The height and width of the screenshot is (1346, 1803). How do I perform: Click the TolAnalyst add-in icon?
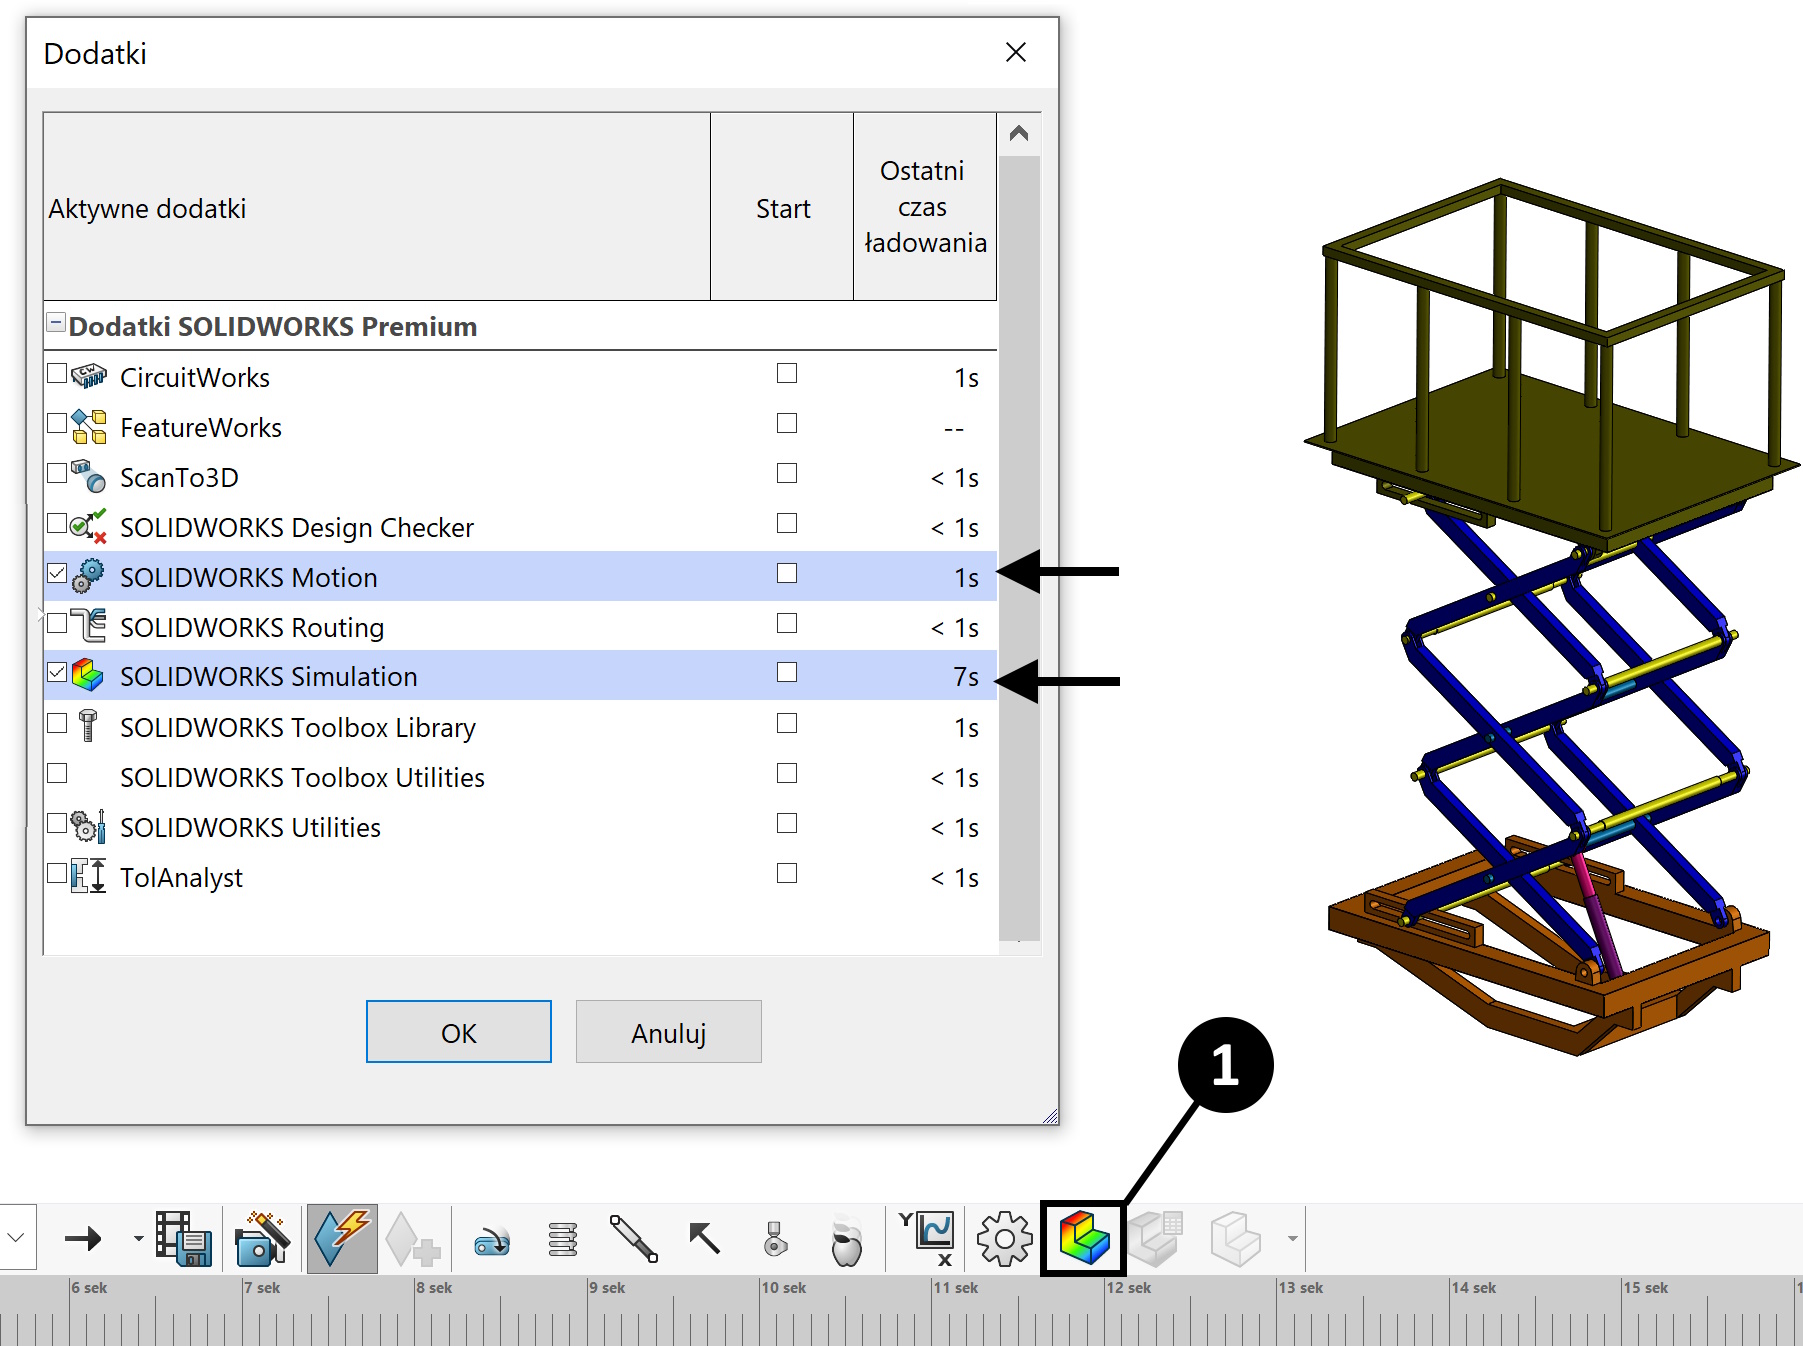pyautogui.click(x=88, y=876)
